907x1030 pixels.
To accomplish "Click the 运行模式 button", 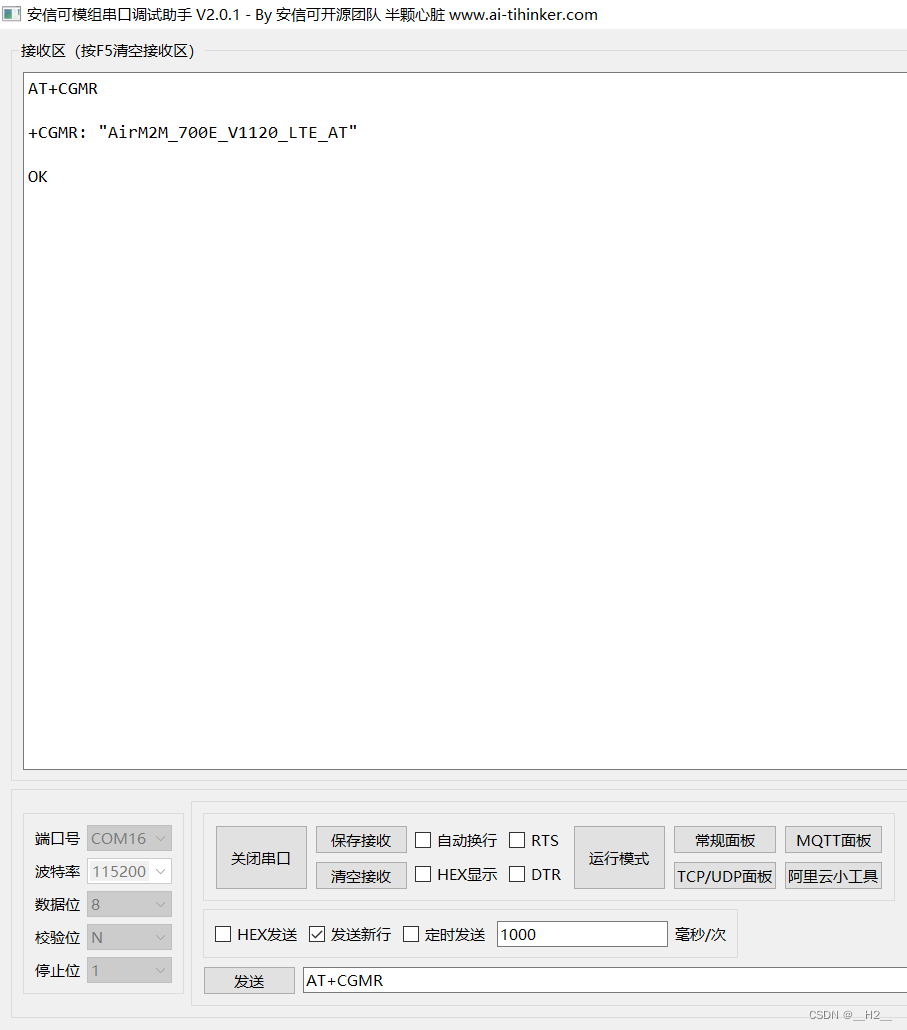I will click(x=619, y=858).
